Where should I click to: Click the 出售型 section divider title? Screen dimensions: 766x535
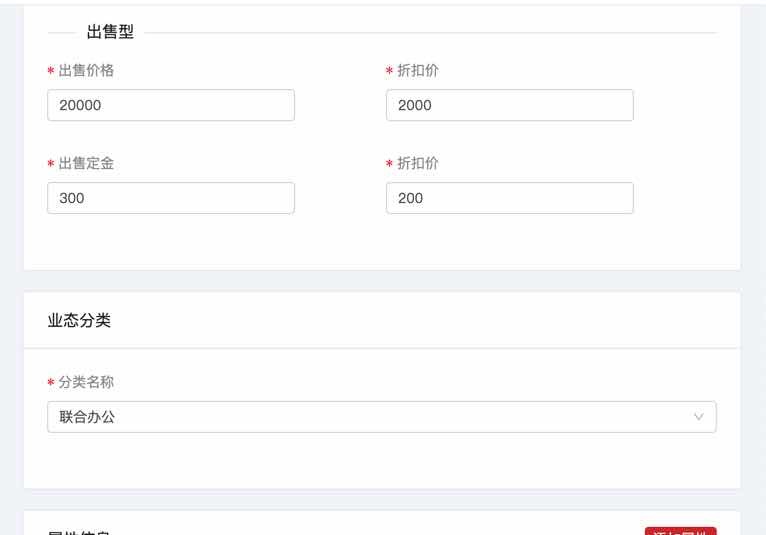[x=110, y=32]
